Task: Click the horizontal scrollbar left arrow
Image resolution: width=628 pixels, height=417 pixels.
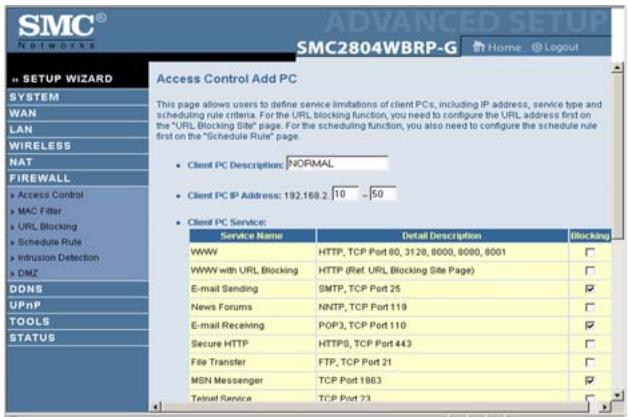Action: pos(157,407)
